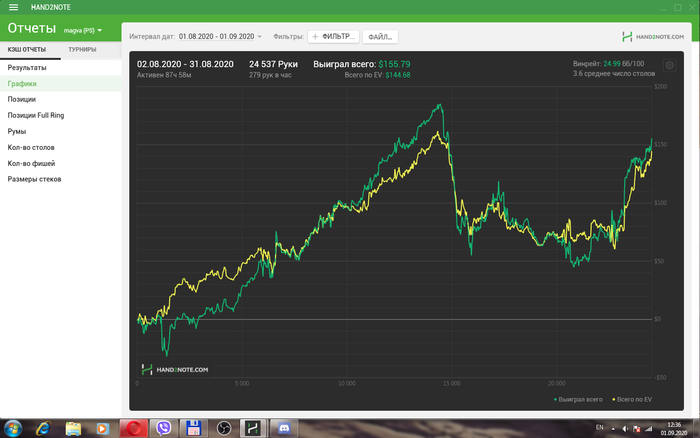The image size is (700, 438).
Task: Click the Отчеты heading
Action: pyautogui.click(x=32, y=28)
